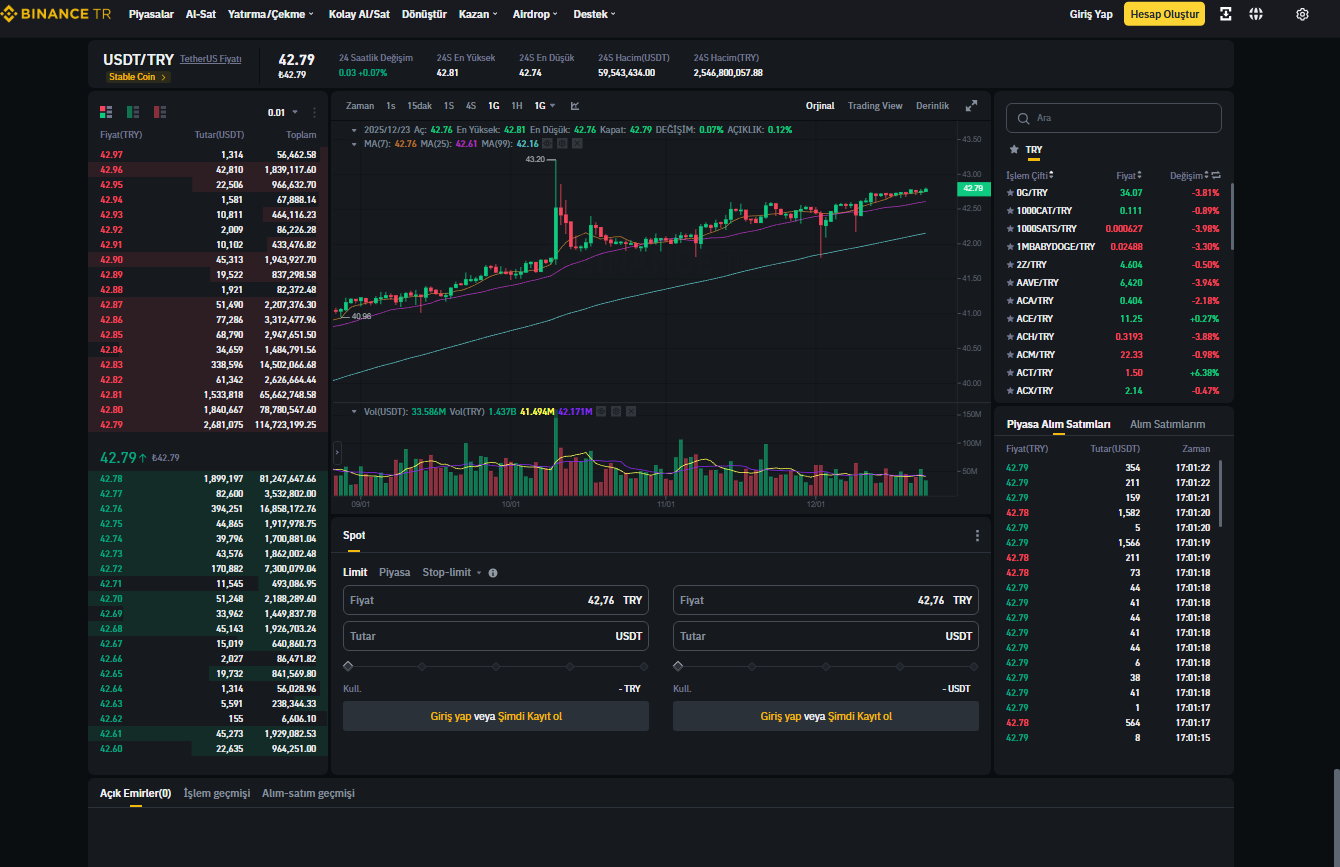Toggle Volume indicator visibility with eye icon
The height and width of the screenshot is (867, 1340).
click(602, 411)
